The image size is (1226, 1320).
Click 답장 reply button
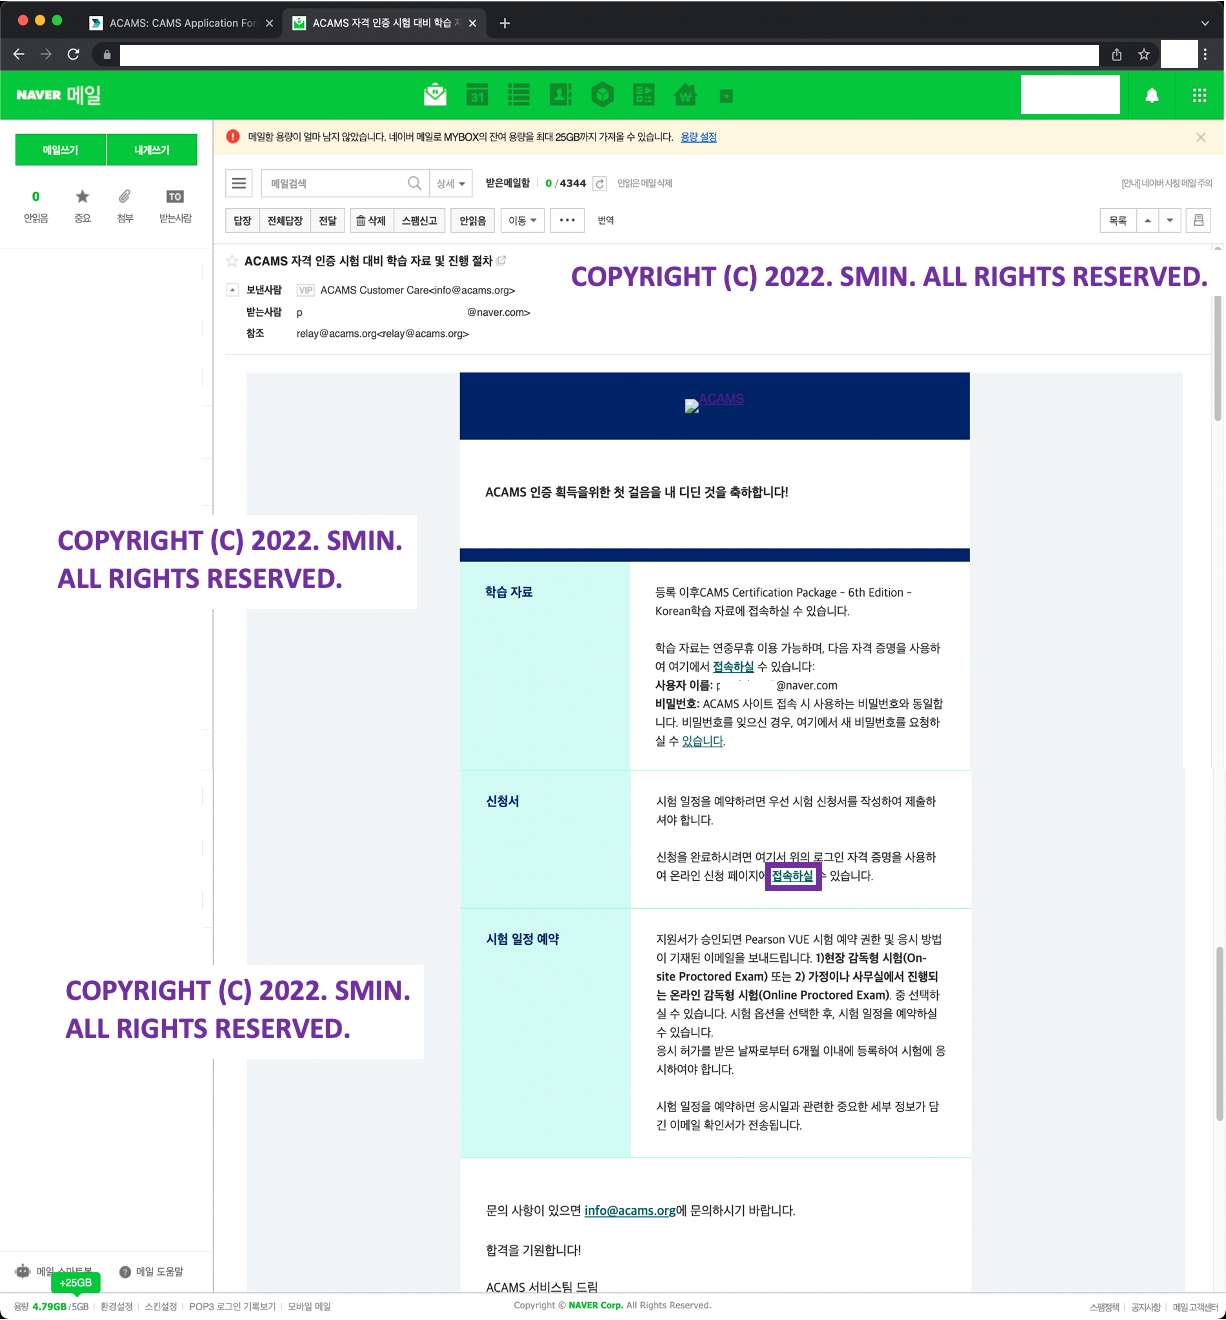click(243, 221)
